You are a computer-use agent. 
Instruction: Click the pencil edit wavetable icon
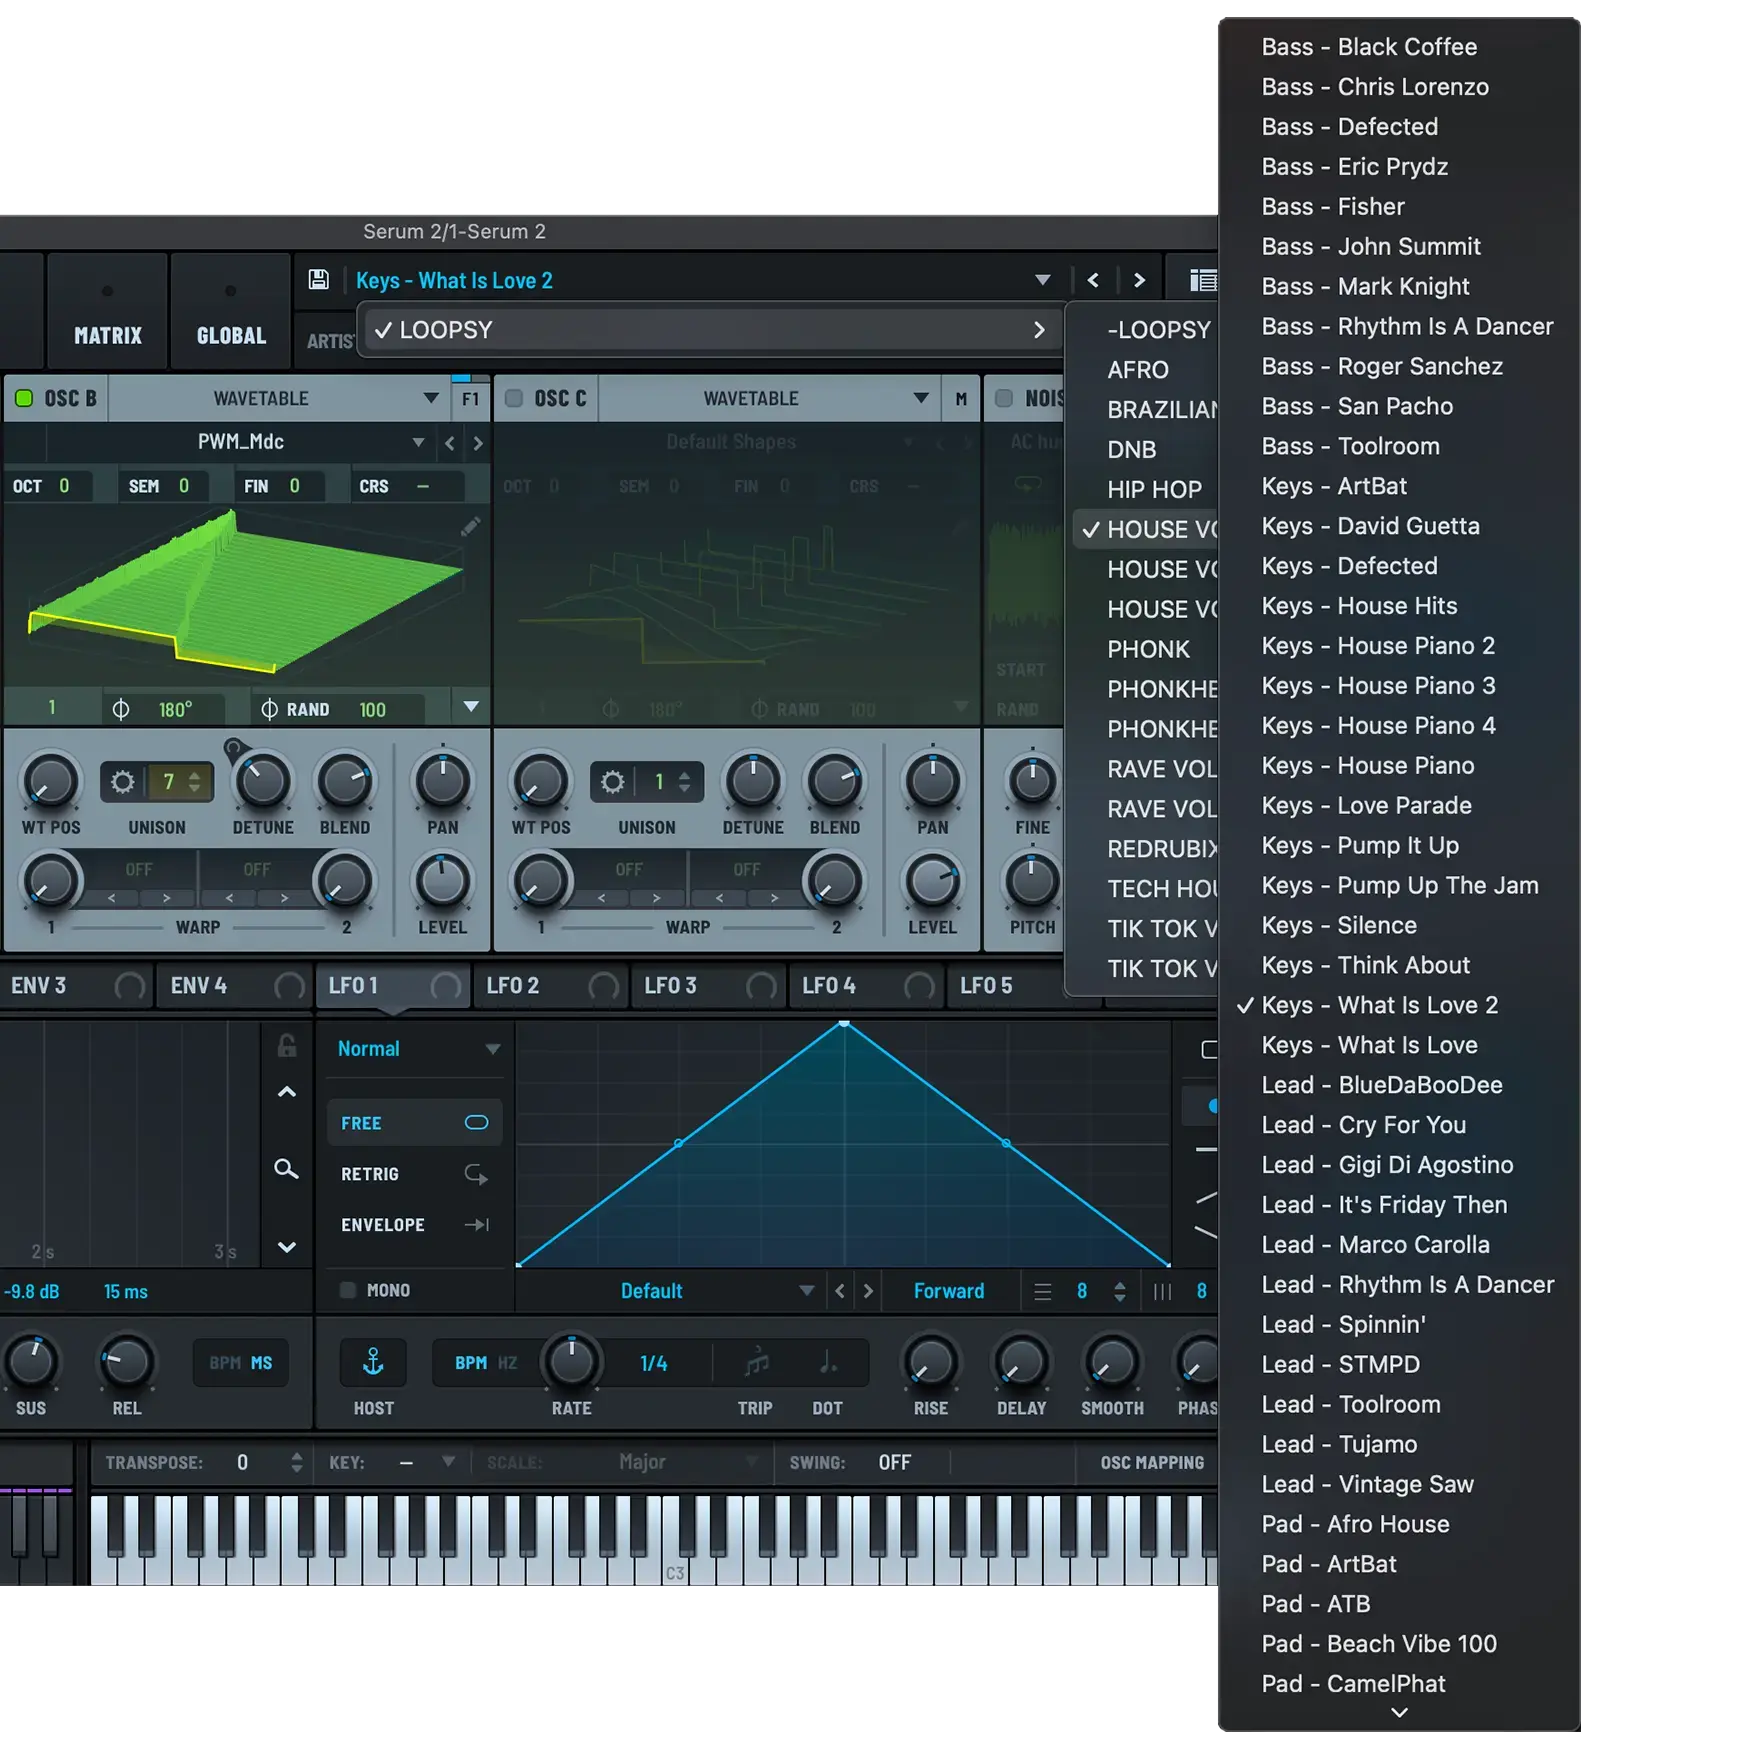(470, 527)
